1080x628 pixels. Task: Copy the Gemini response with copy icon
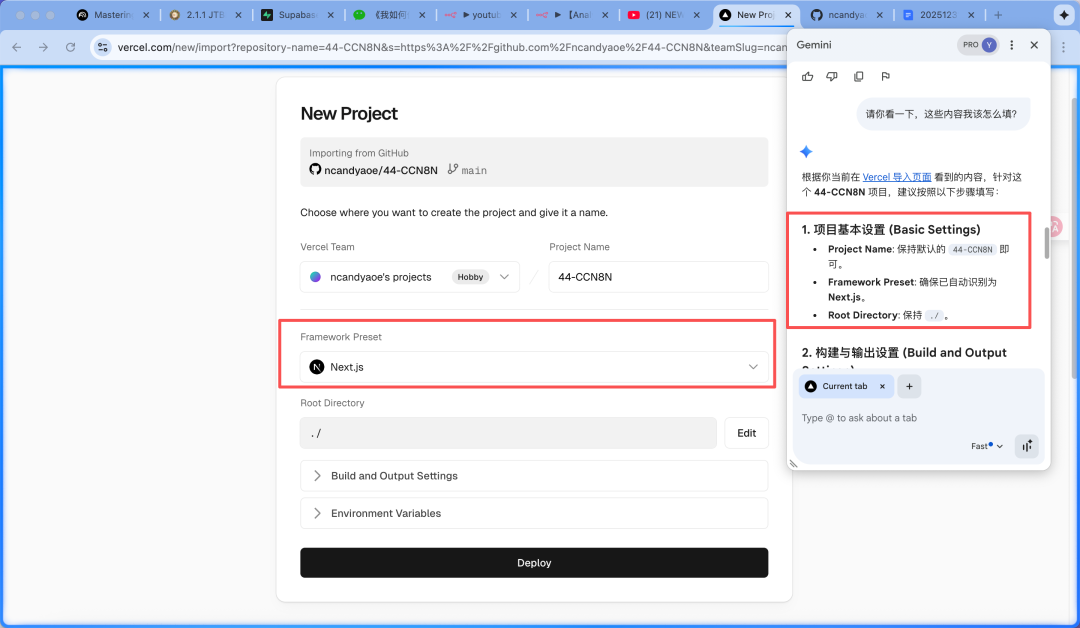point(858,76)
